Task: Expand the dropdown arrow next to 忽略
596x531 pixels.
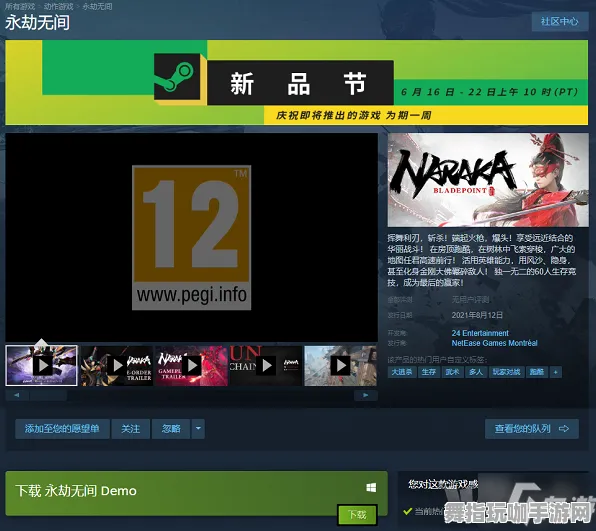Action: pyautogui.click(x=198, y=429)
